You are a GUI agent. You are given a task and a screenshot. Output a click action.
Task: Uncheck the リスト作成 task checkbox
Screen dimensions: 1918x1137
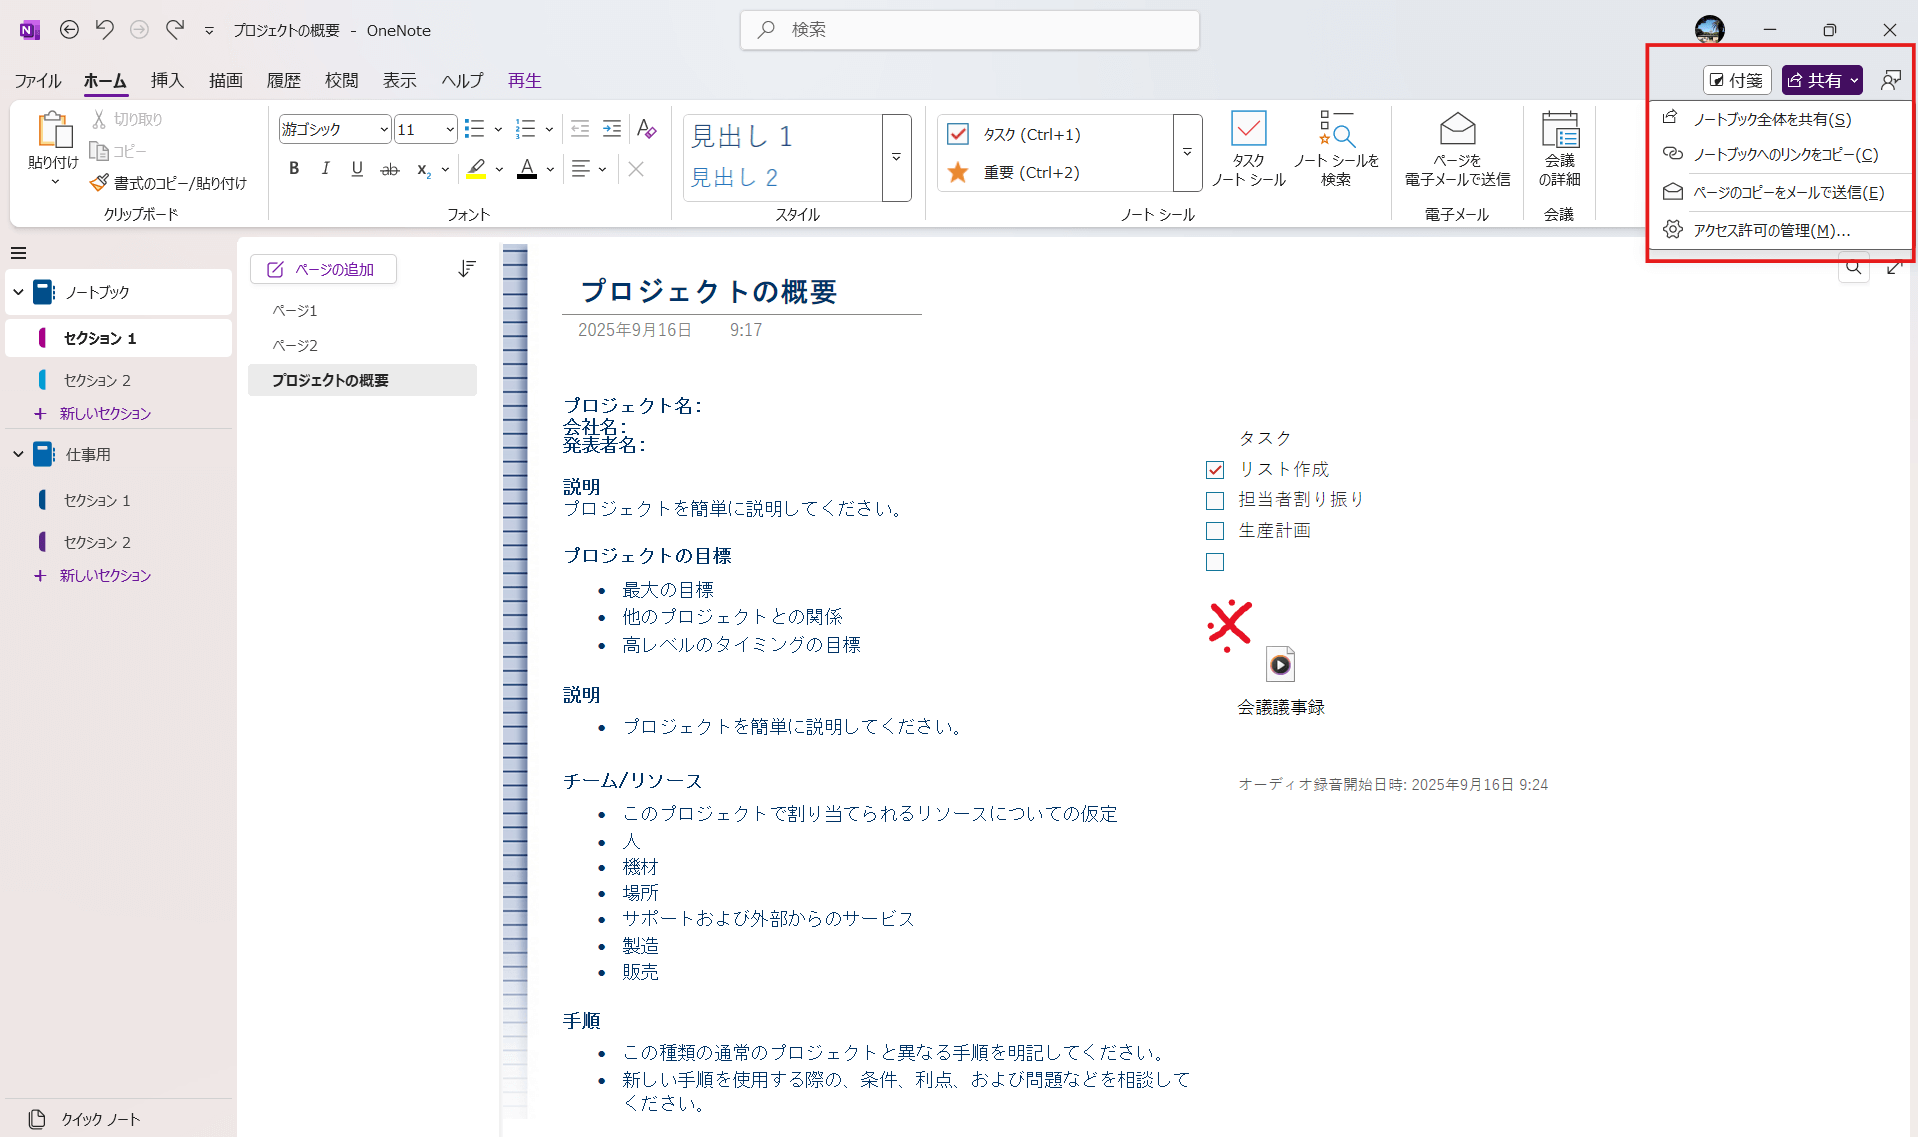[1215, 470]
